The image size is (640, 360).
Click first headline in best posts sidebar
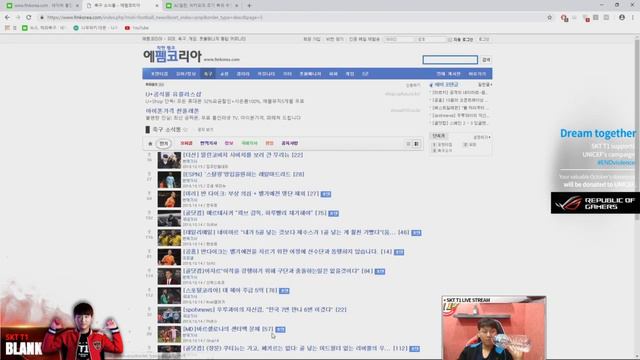click(x=460, y=93)
